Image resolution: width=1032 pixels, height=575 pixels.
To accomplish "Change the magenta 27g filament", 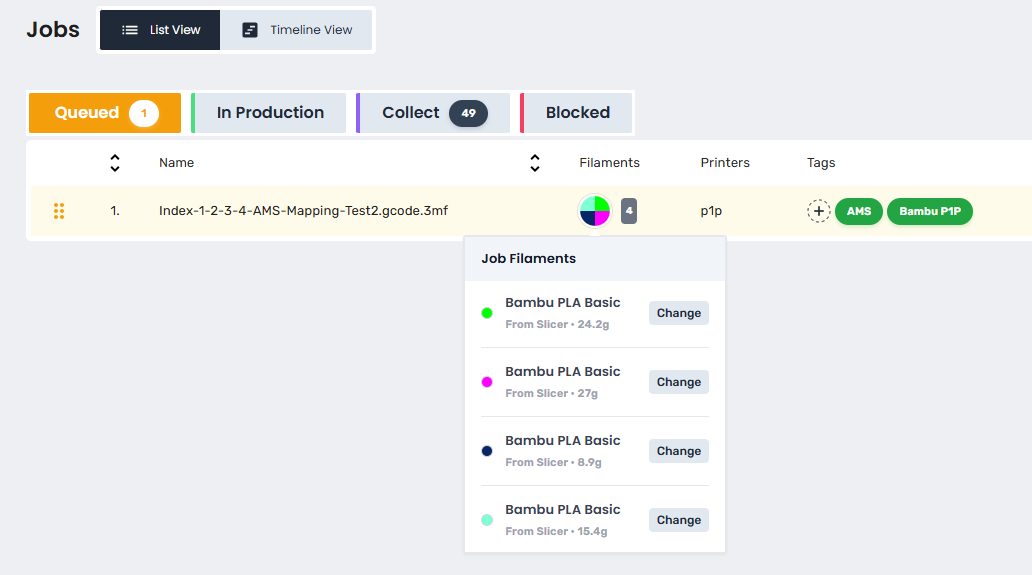I will (679, 382).
